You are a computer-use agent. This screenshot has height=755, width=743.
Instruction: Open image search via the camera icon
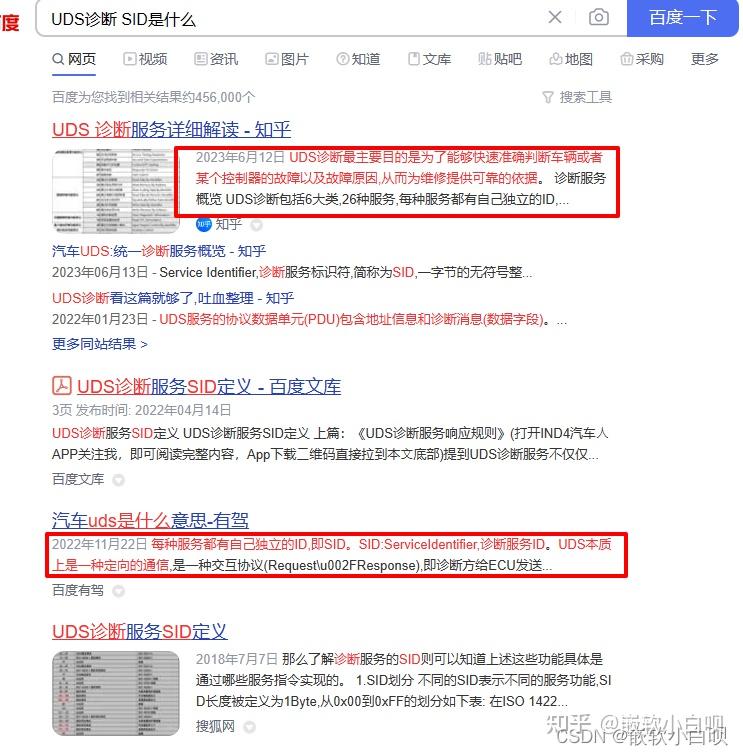[599, 17]
